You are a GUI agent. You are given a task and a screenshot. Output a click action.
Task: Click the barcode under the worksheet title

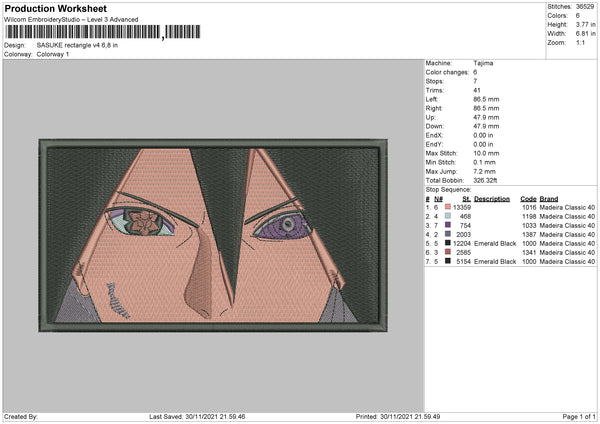click(102, 32)
